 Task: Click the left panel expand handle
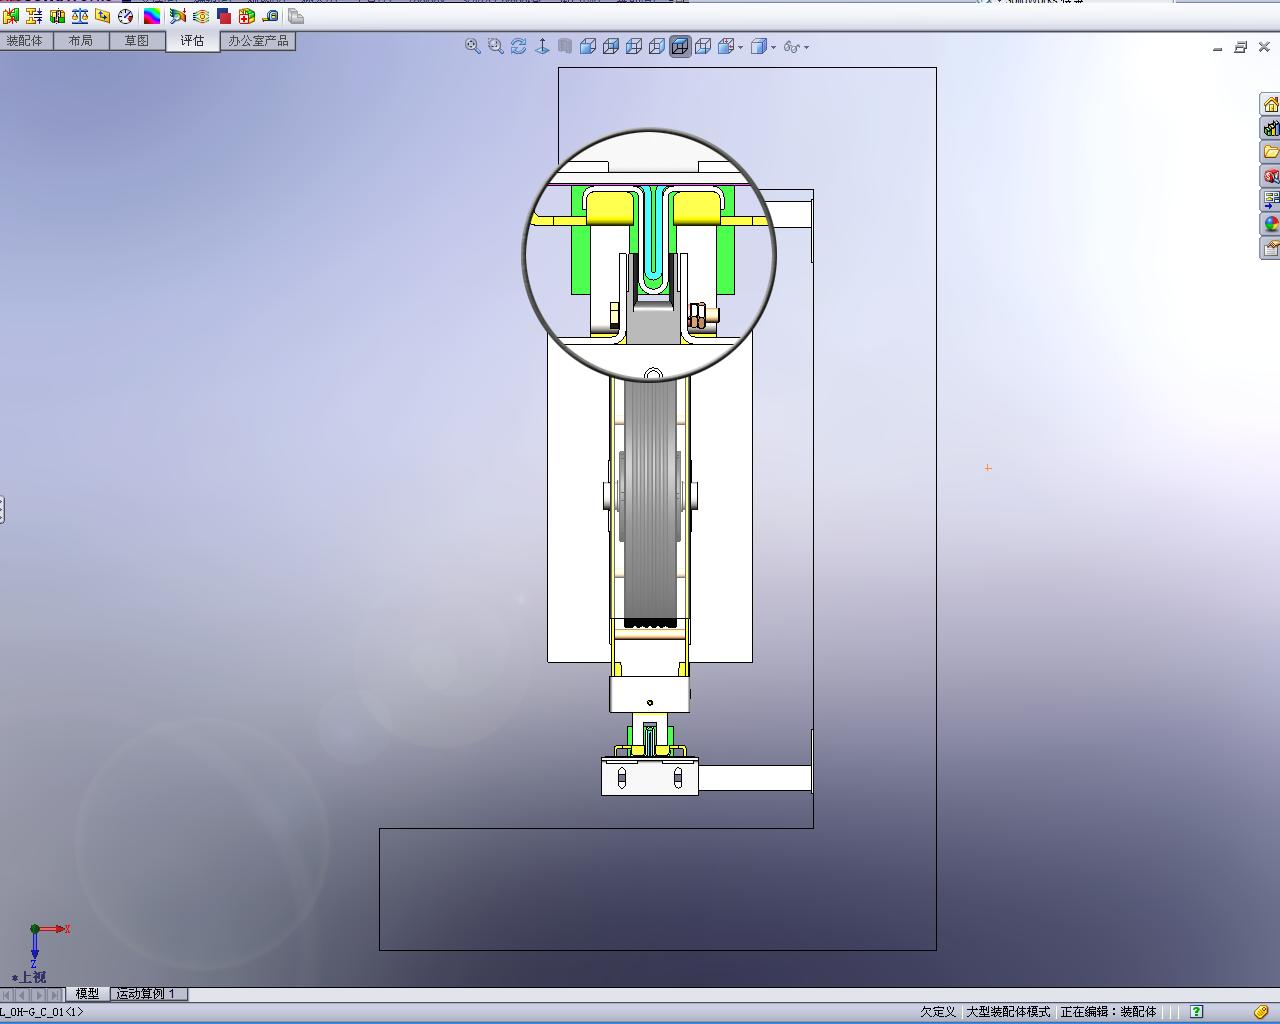click(2, 510)
